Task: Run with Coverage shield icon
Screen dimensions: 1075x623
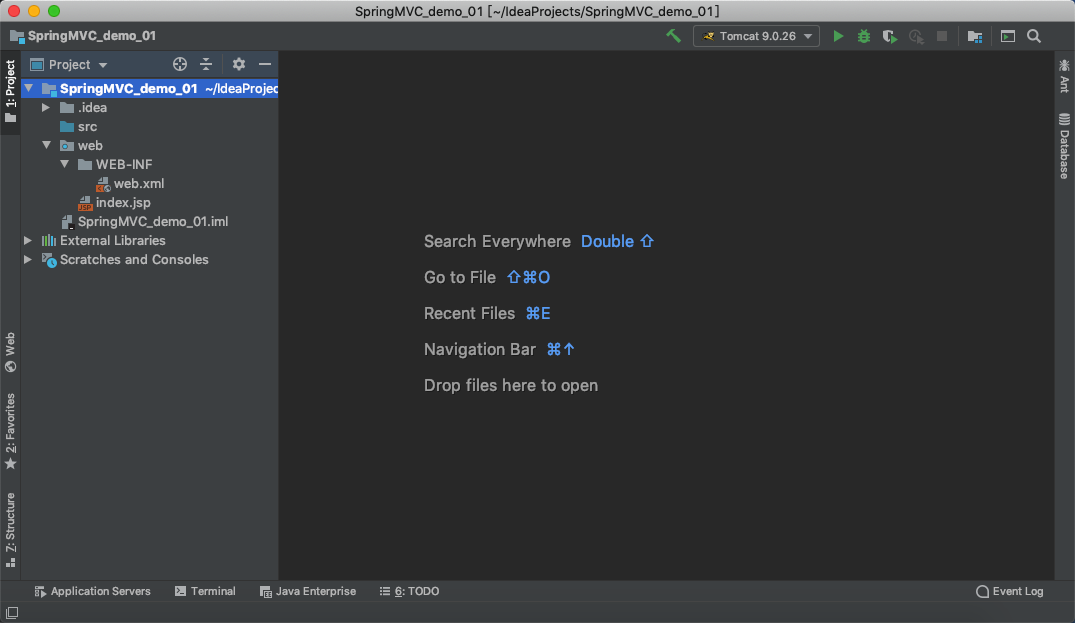Action: pyautogui.click(x=889, y=36)
